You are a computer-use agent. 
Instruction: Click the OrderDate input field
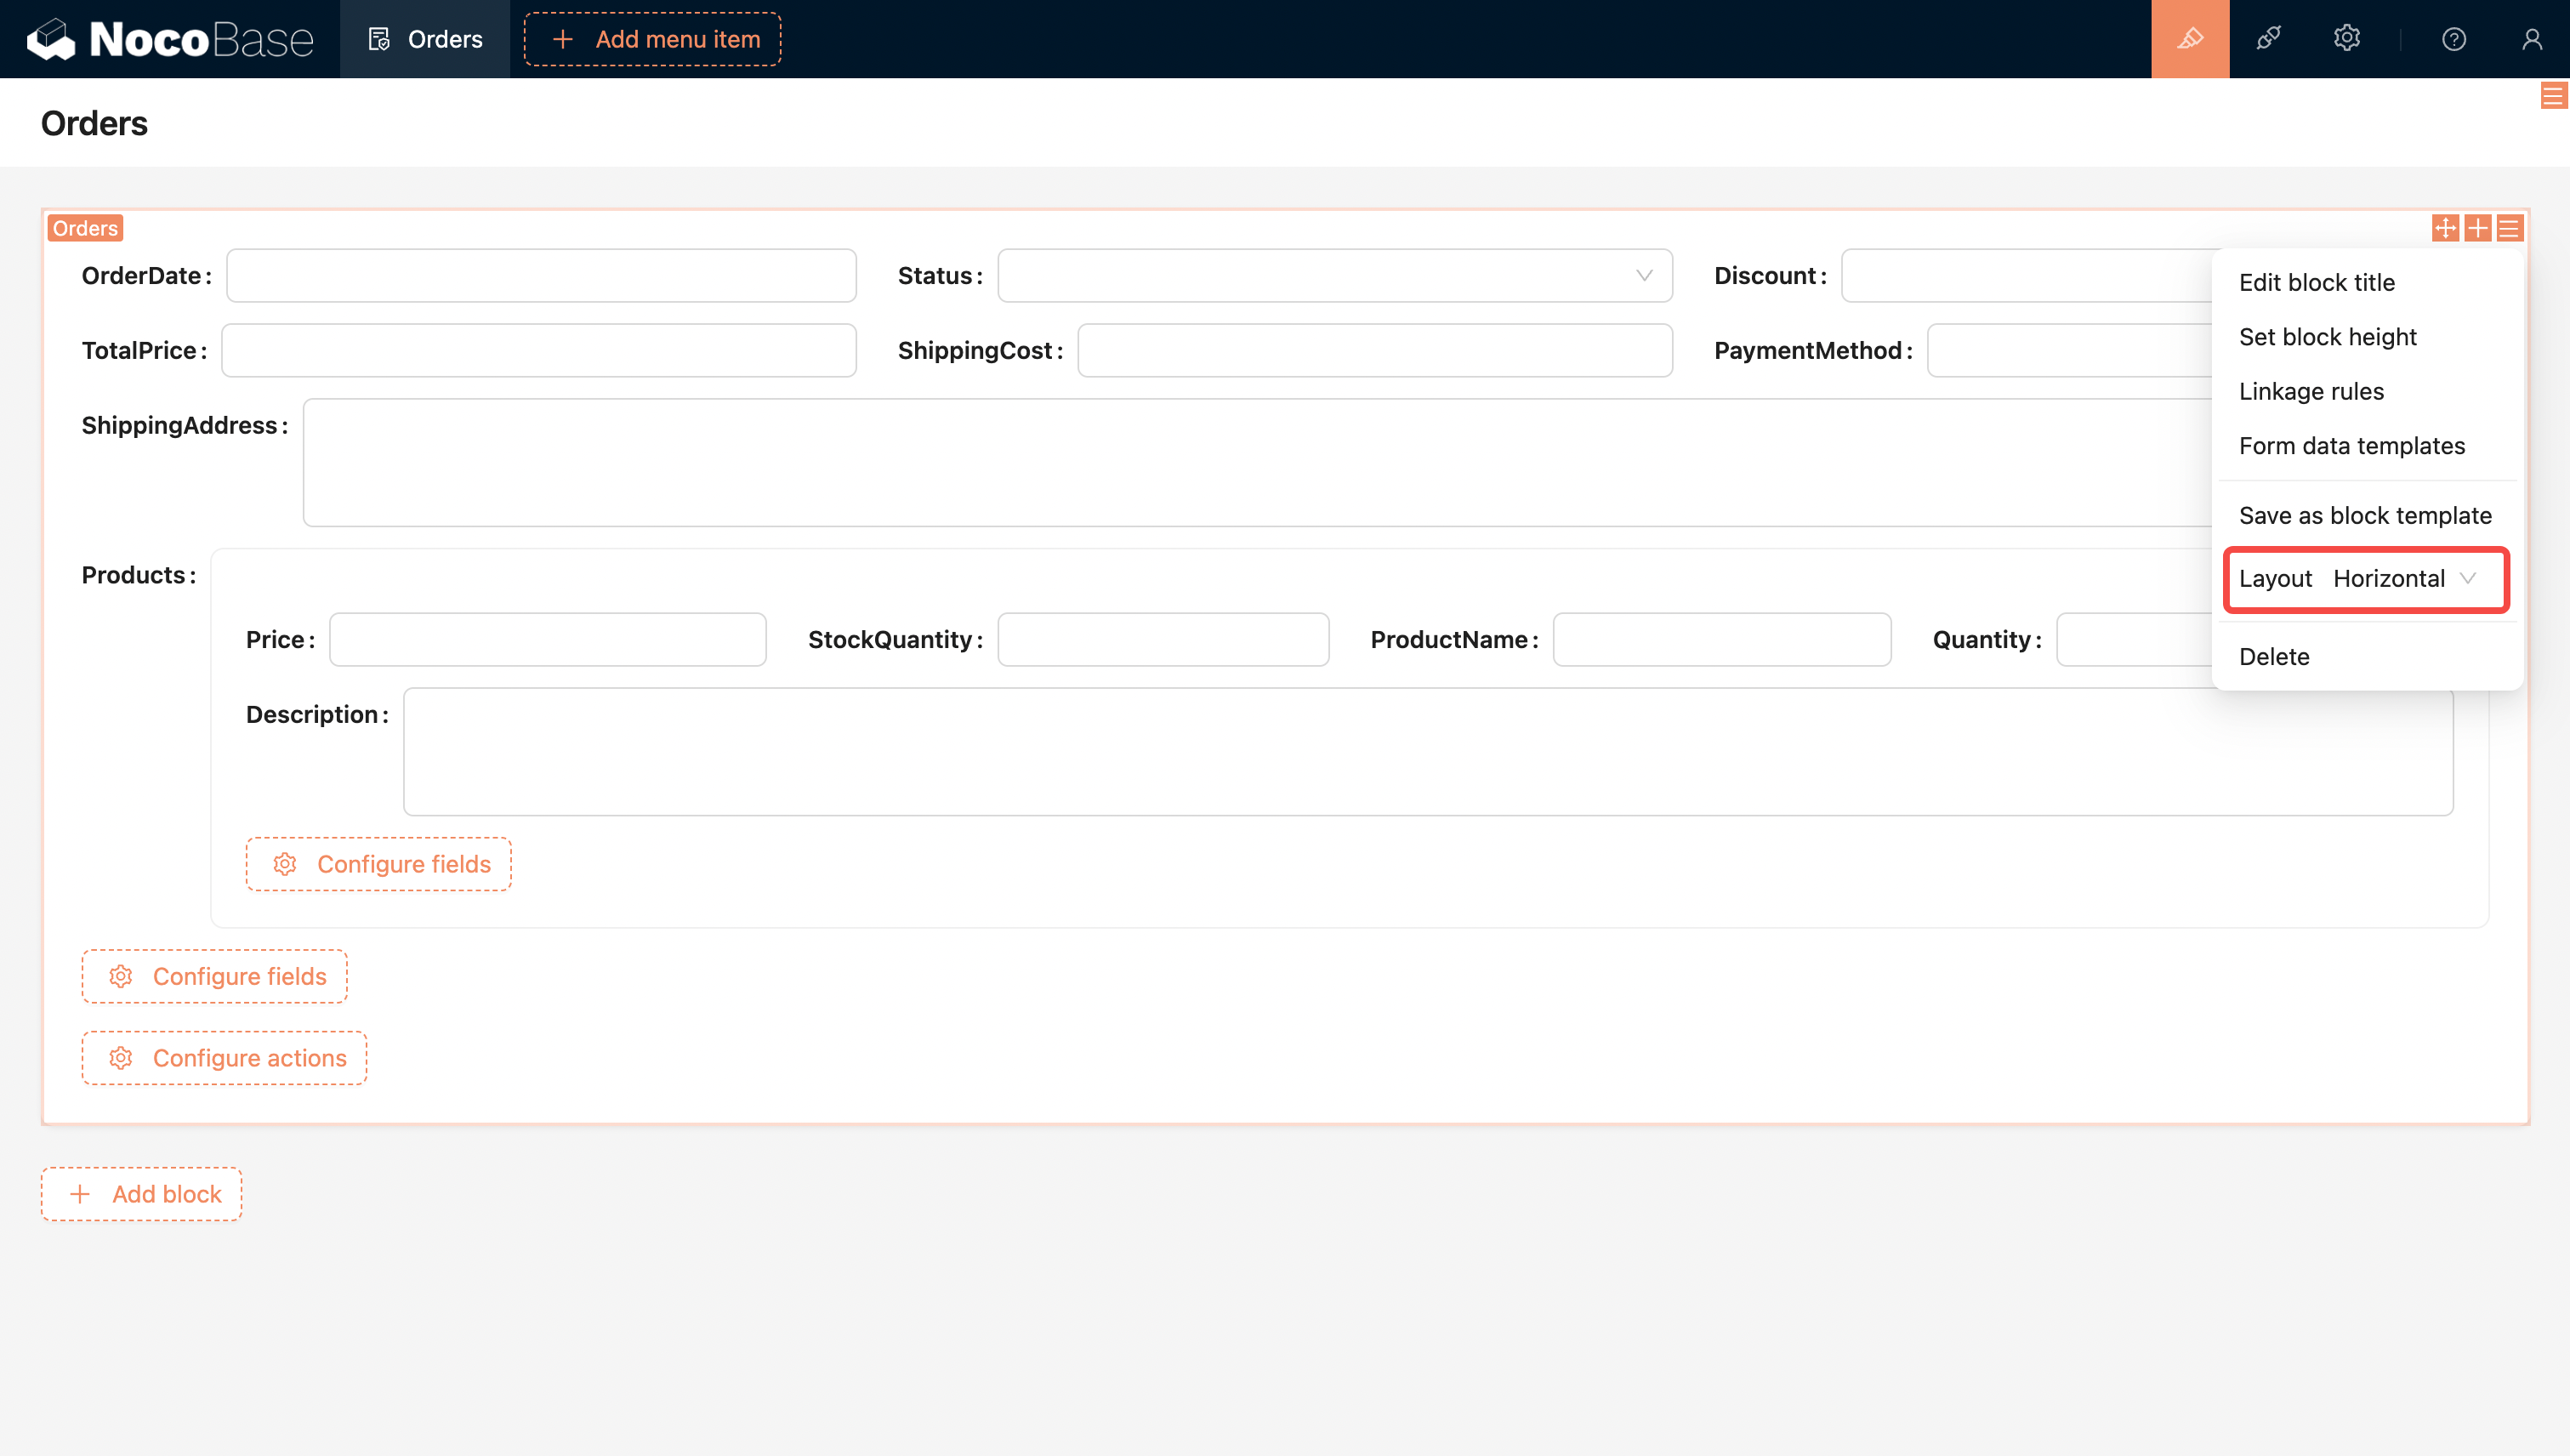click(x=540, y=275)
